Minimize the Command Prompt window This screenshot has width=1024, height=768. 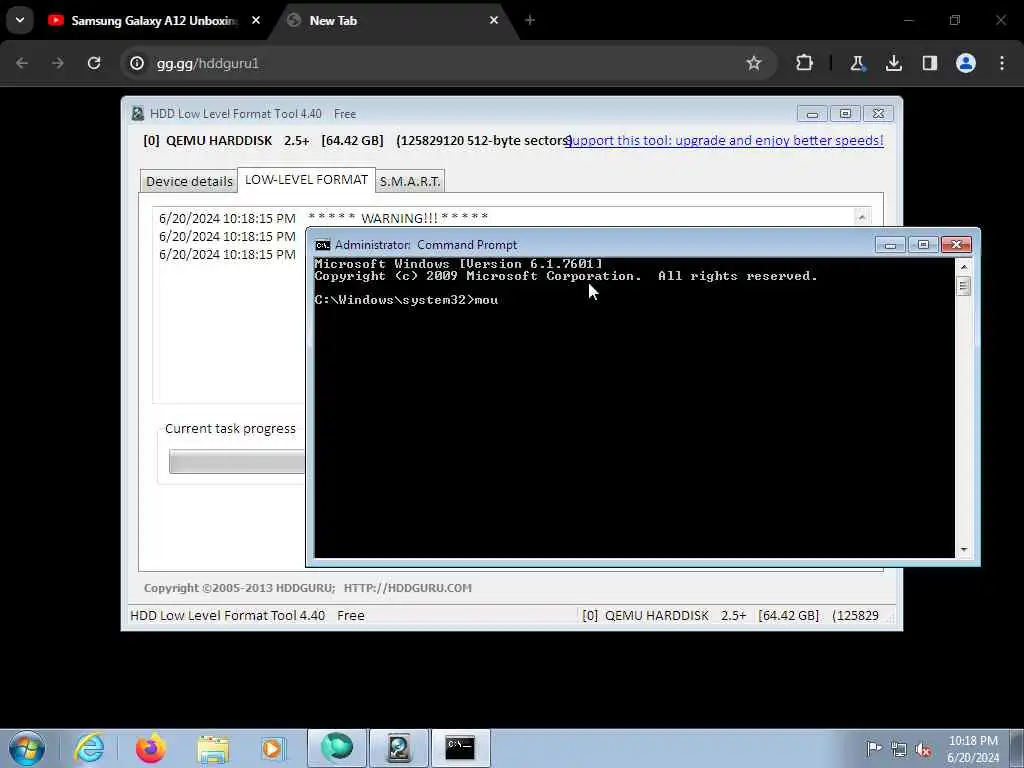[x=890, y=245]
